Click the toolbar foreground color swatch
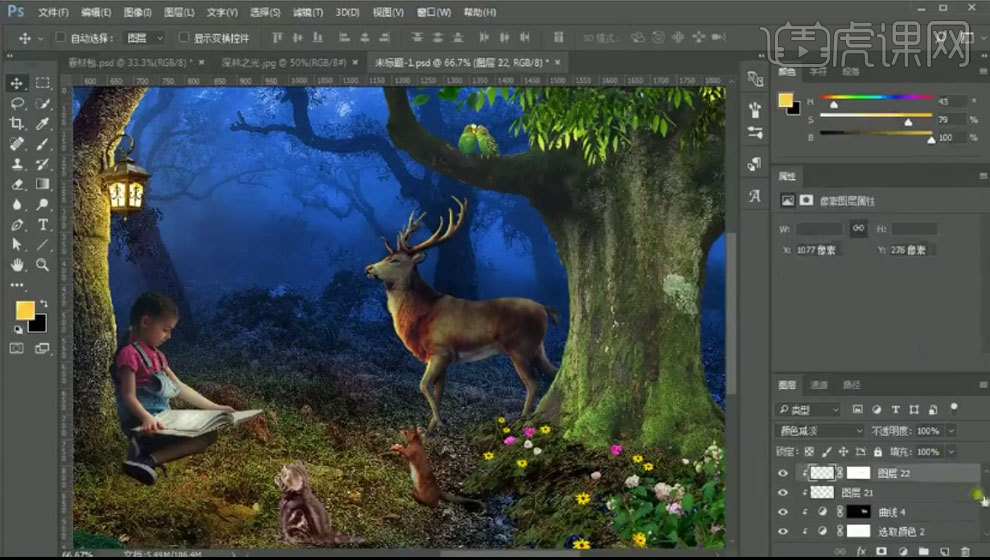The width and height of the screenshot is (990, 560). tap(25, 310)
